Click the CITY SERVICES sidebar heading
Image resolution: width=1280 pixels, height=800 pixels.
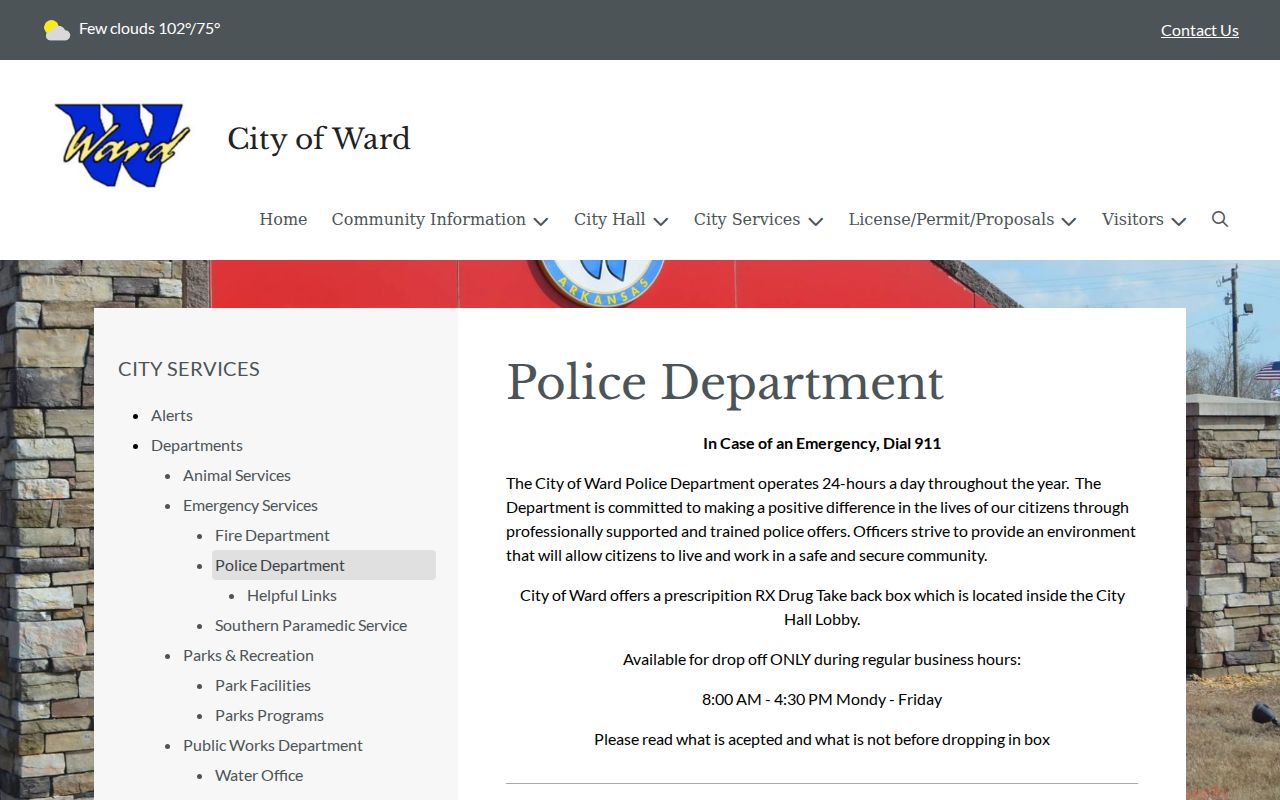[189, 369]
